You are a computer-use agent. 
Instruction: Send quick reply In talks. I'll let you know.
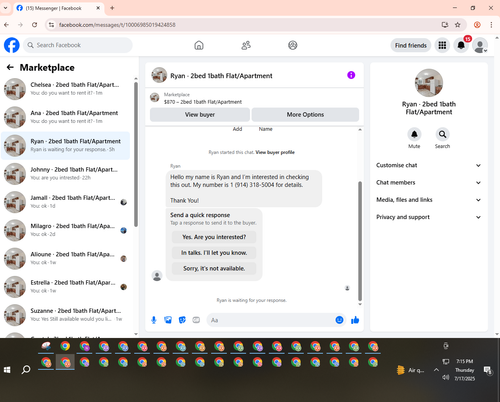click(x=214, y=253)
